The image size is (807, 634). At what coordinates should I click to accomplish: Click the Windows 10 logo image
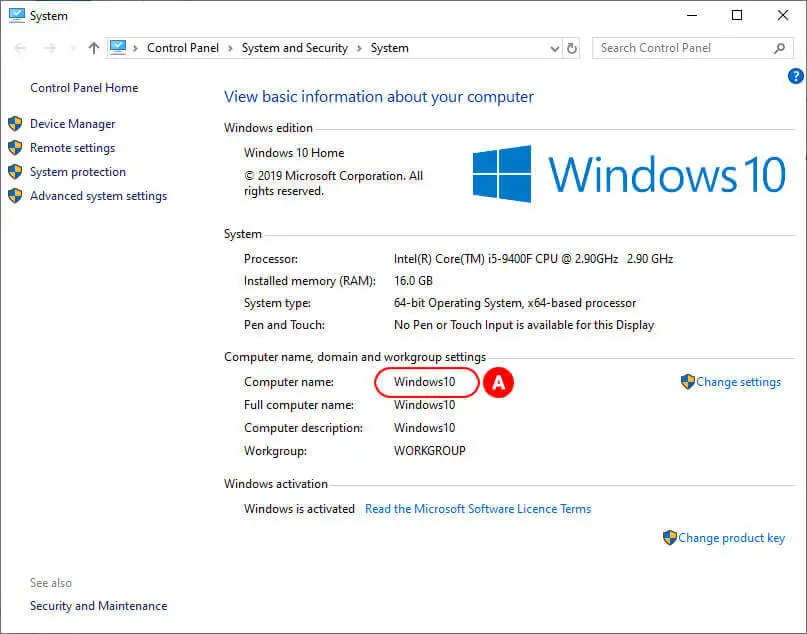pyautogui.click(x=628, y=174)
